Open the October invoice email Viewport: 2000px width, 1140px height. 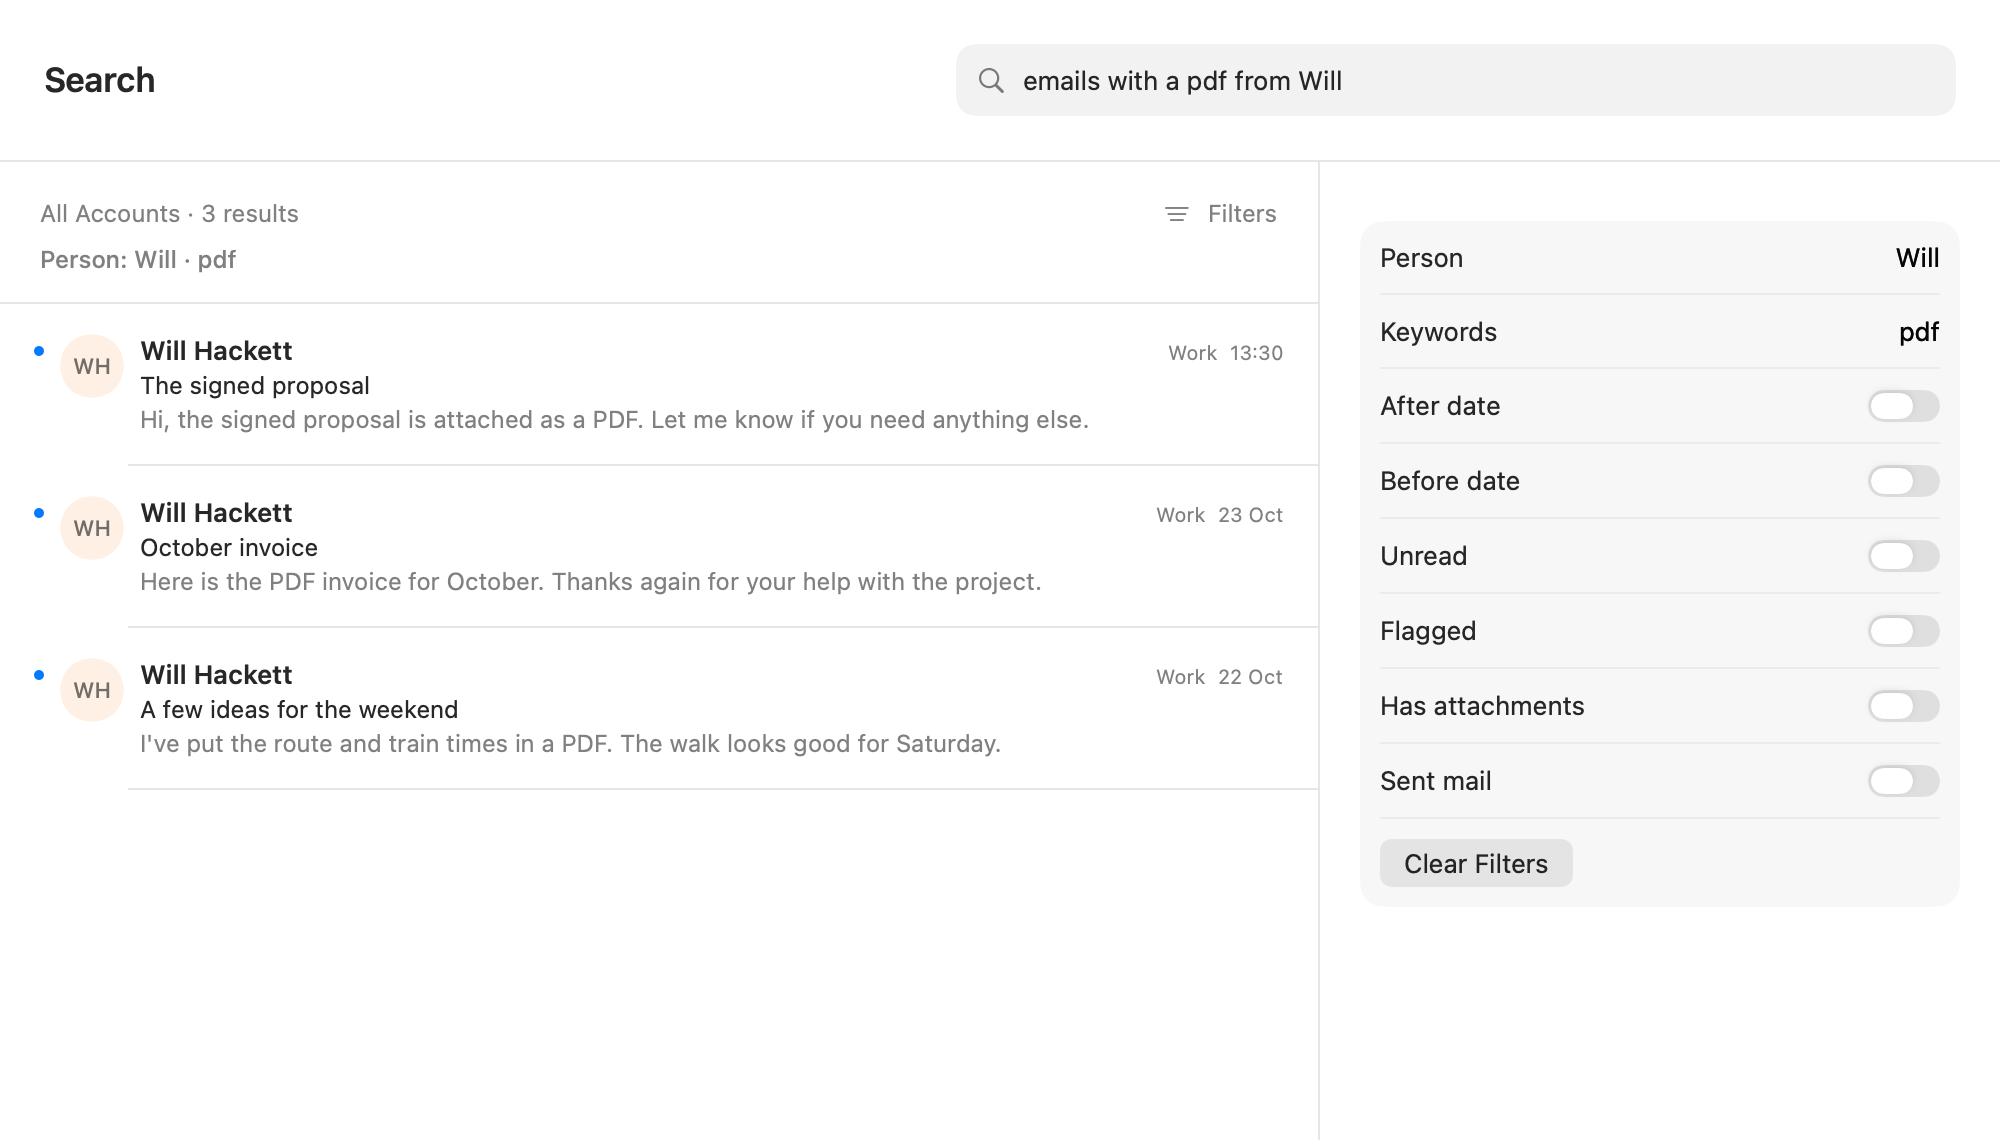(660, 547)
